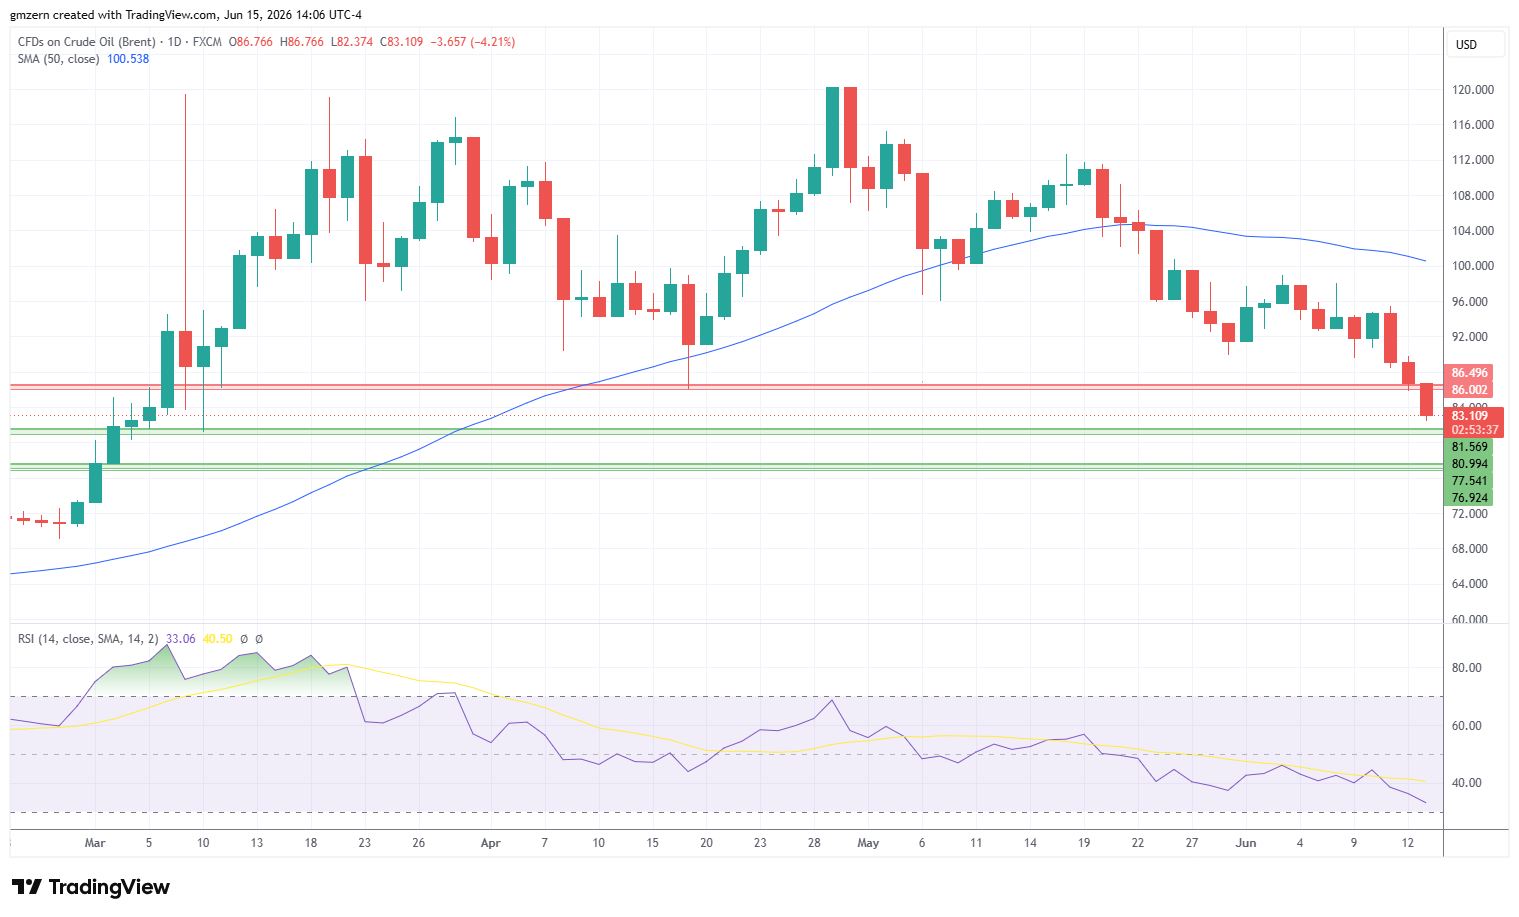Click the 64.000 price scale label
Image resolution: width=1519 pixels, height=917 pixels.
[1470, 584]
